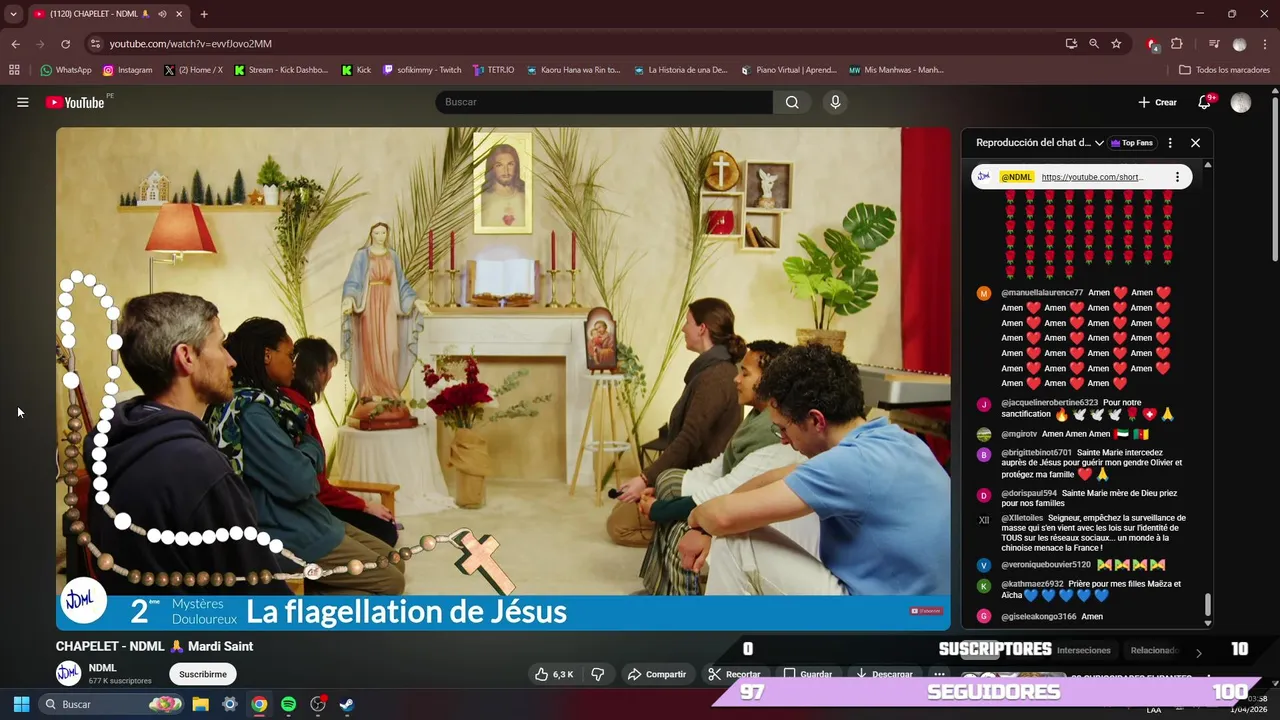Open Piano Virtual bookmark
This screenshot has height=720, width=1280.
pos(789,70)
